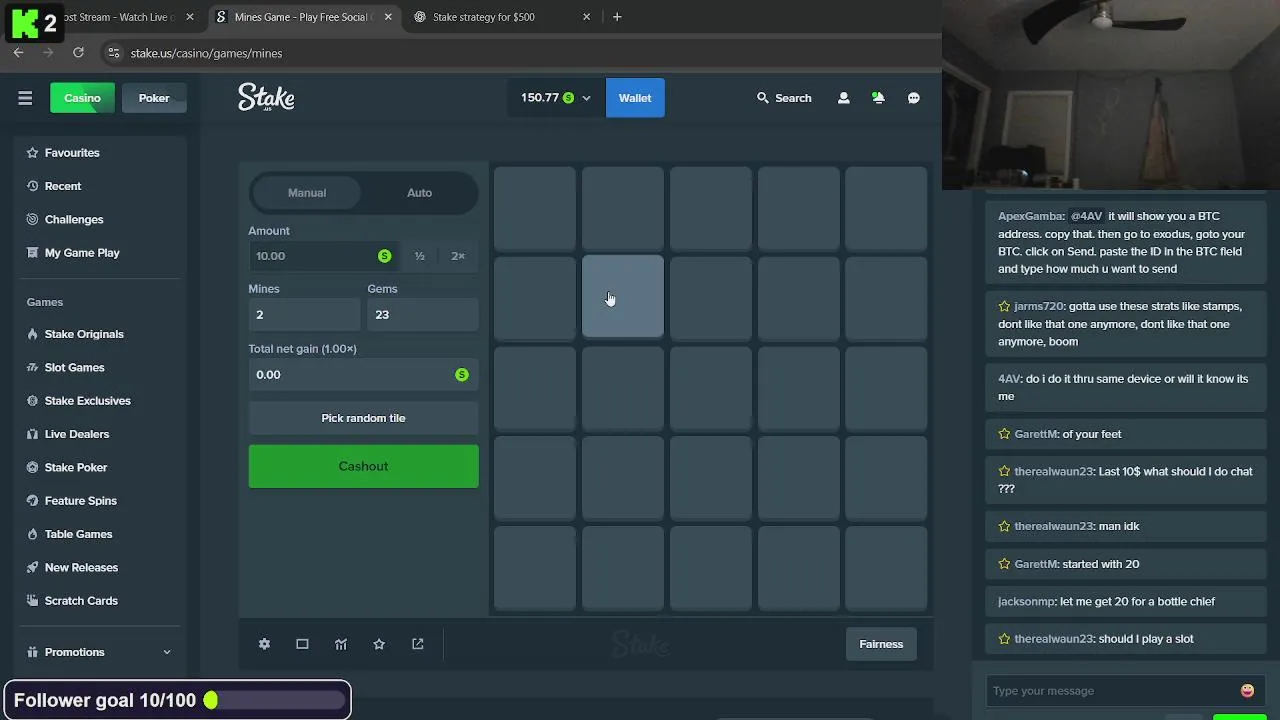The image size is (1280, 720).
Task: Click username jacksonmp in chat
Action: coord(1026,601)
